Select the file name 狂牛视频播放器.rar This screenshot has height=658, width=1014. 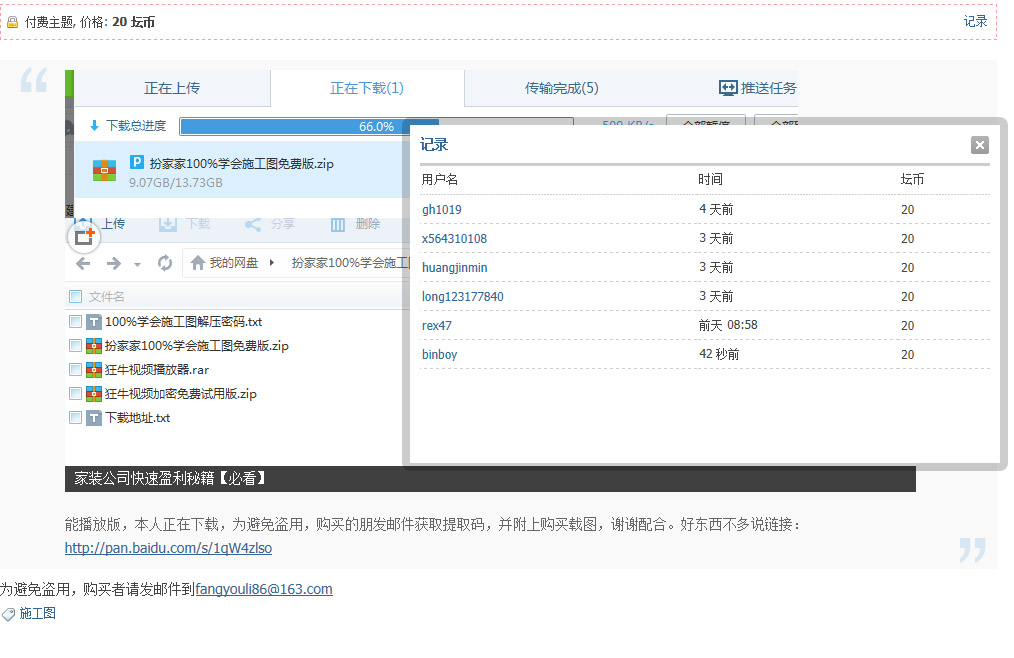(x=157, y=370)
